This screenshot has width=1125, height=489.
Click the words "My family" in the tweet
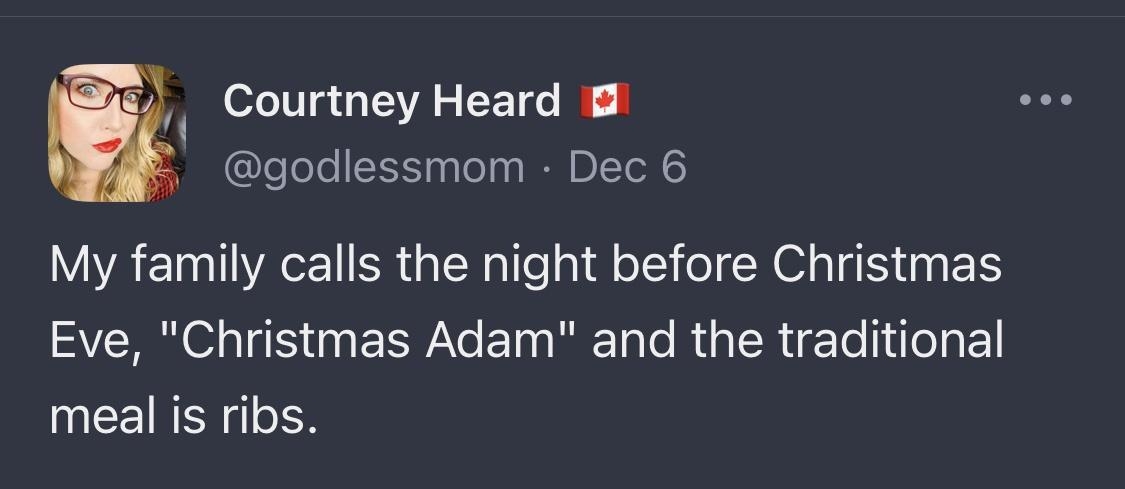click(147, 267)
